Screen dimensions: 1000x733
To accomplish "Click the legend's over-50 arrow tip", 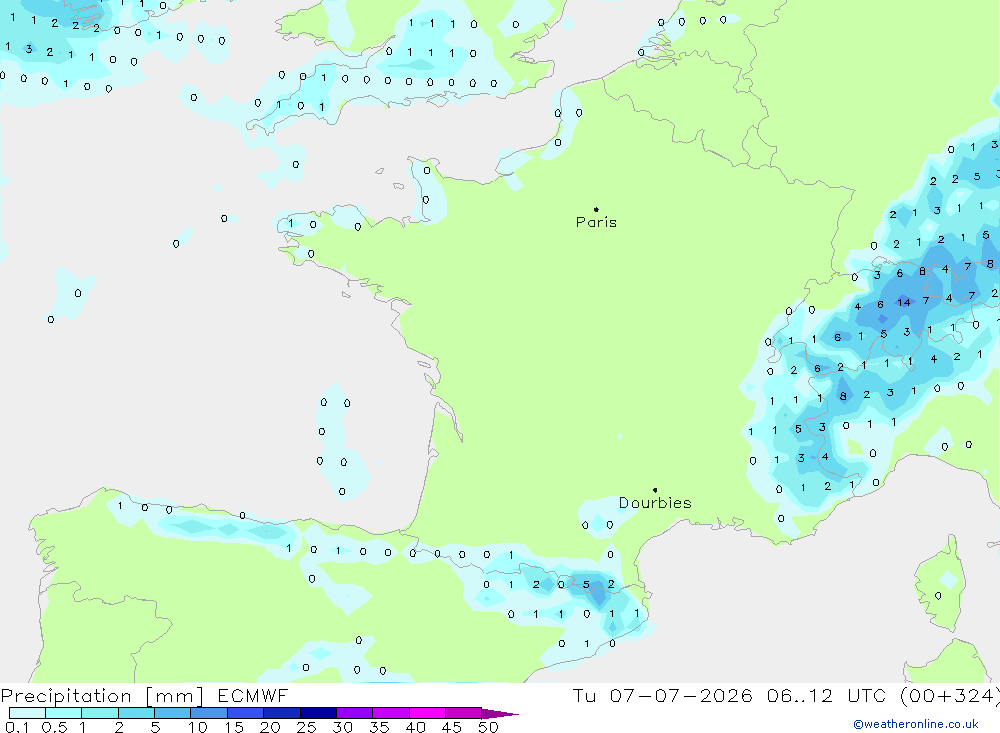I will 500,713.
